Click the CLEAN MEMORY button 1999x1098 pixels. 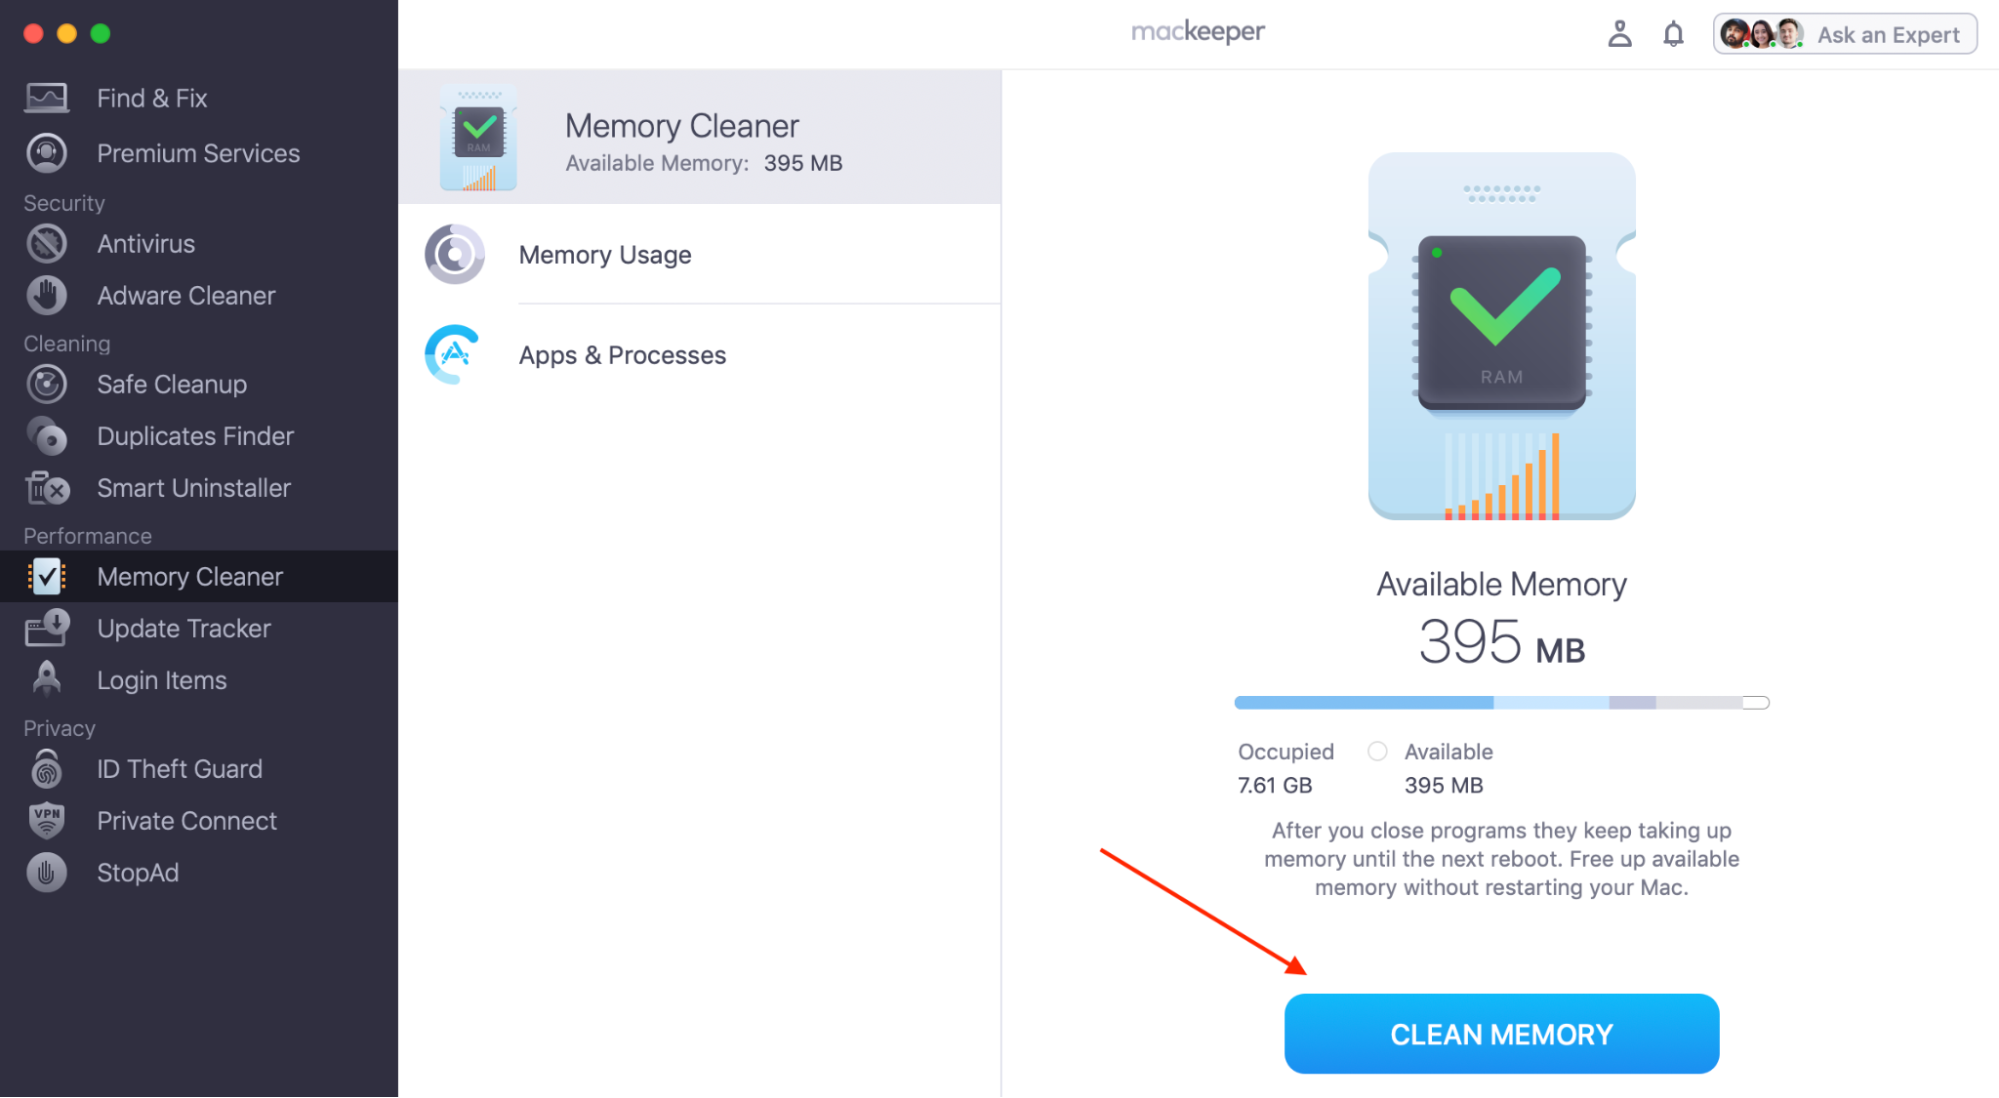[1501, 1034]
